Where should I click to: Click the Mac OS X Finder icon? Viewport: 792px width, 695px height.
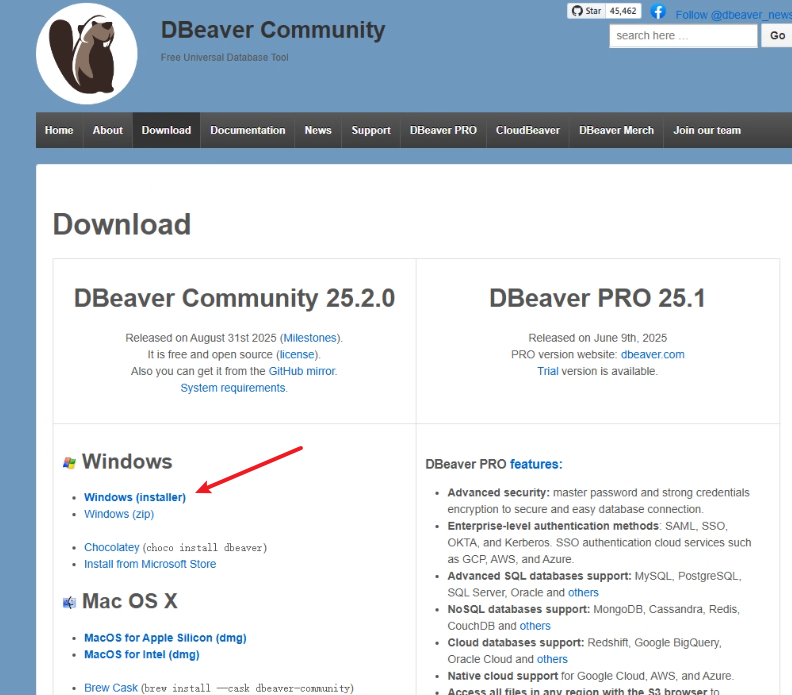(x=69, y=603)
